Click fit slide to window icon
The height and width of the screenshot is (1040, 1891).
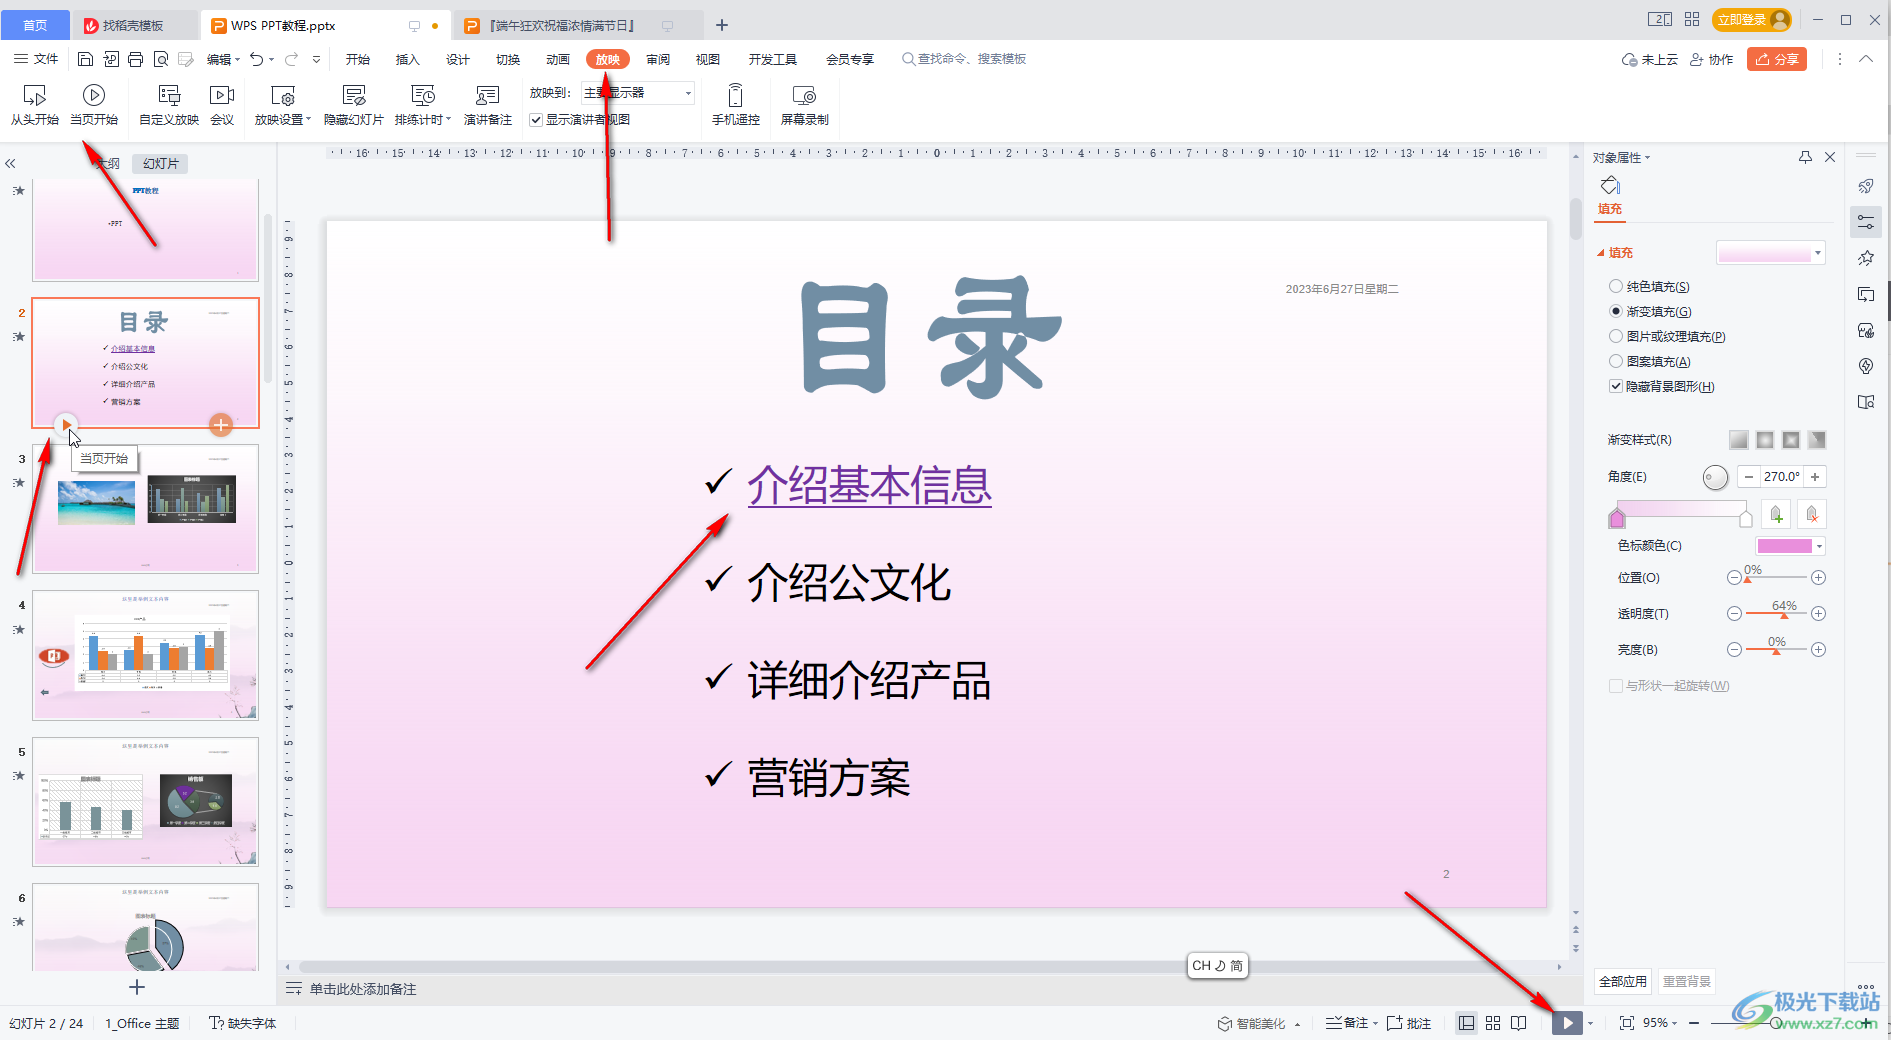1627,1023
